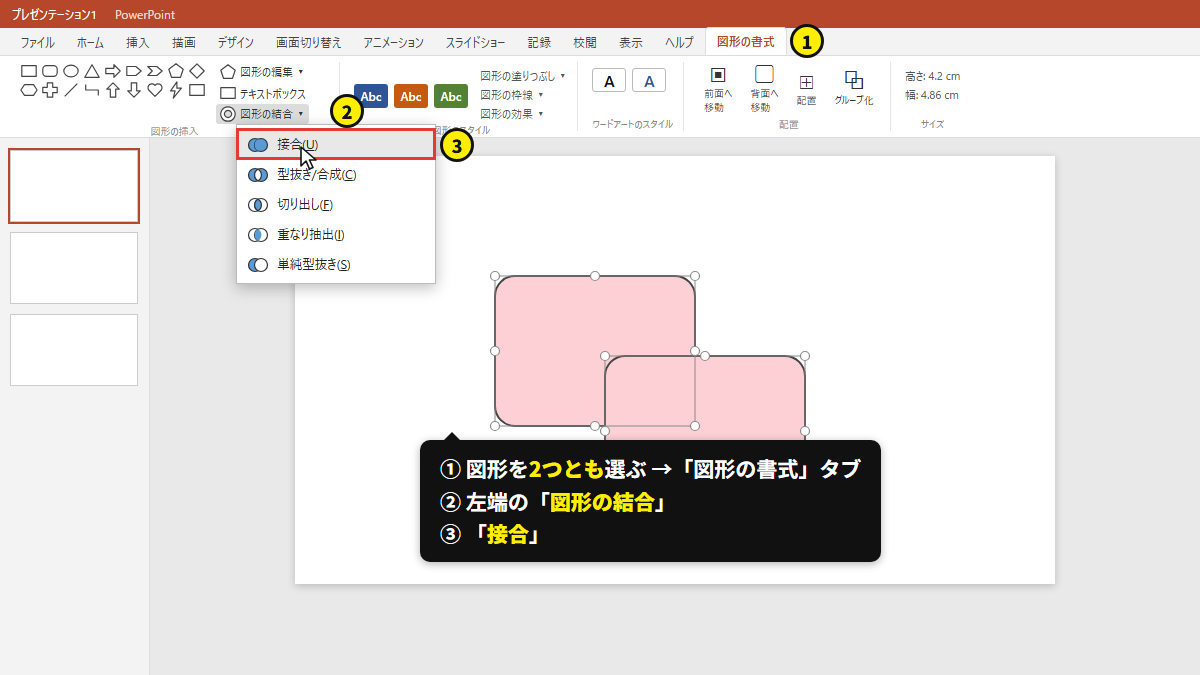Click 前面へ移動 bring forward button

tap(717, 89)
